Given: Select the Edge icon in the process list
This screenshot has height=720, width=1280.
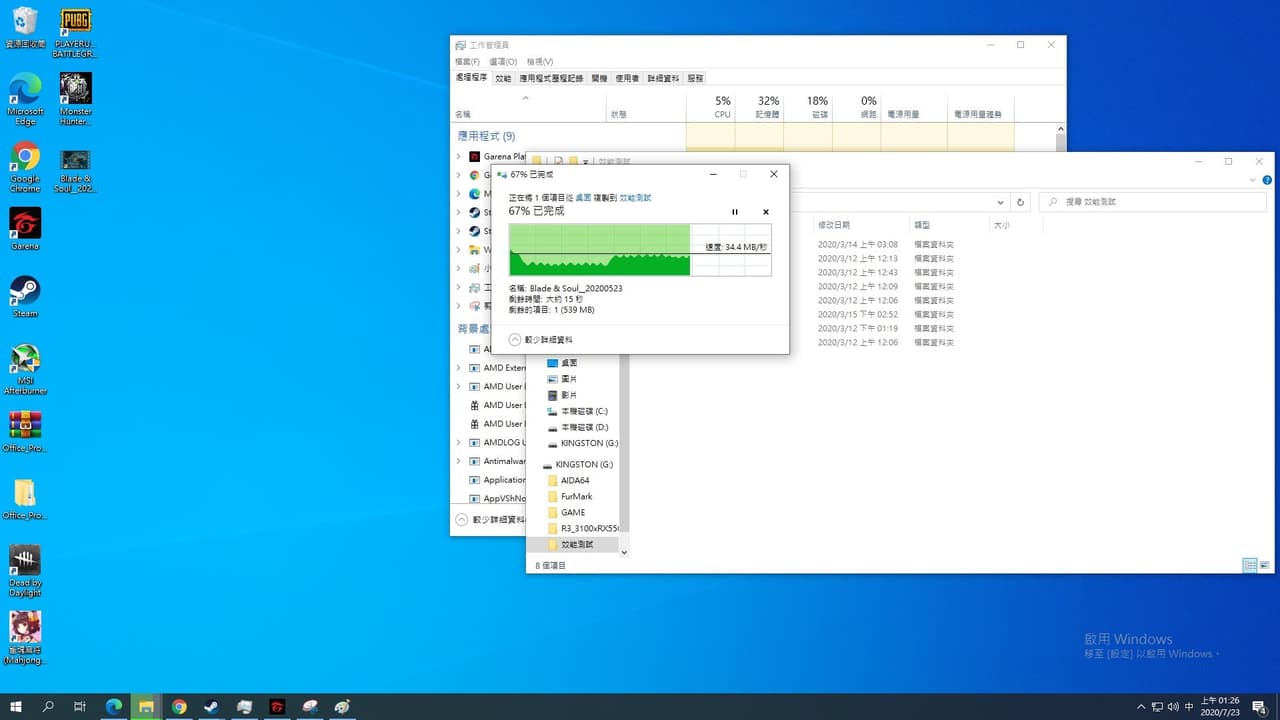Looking at the screenshot, I should [474, 194].
